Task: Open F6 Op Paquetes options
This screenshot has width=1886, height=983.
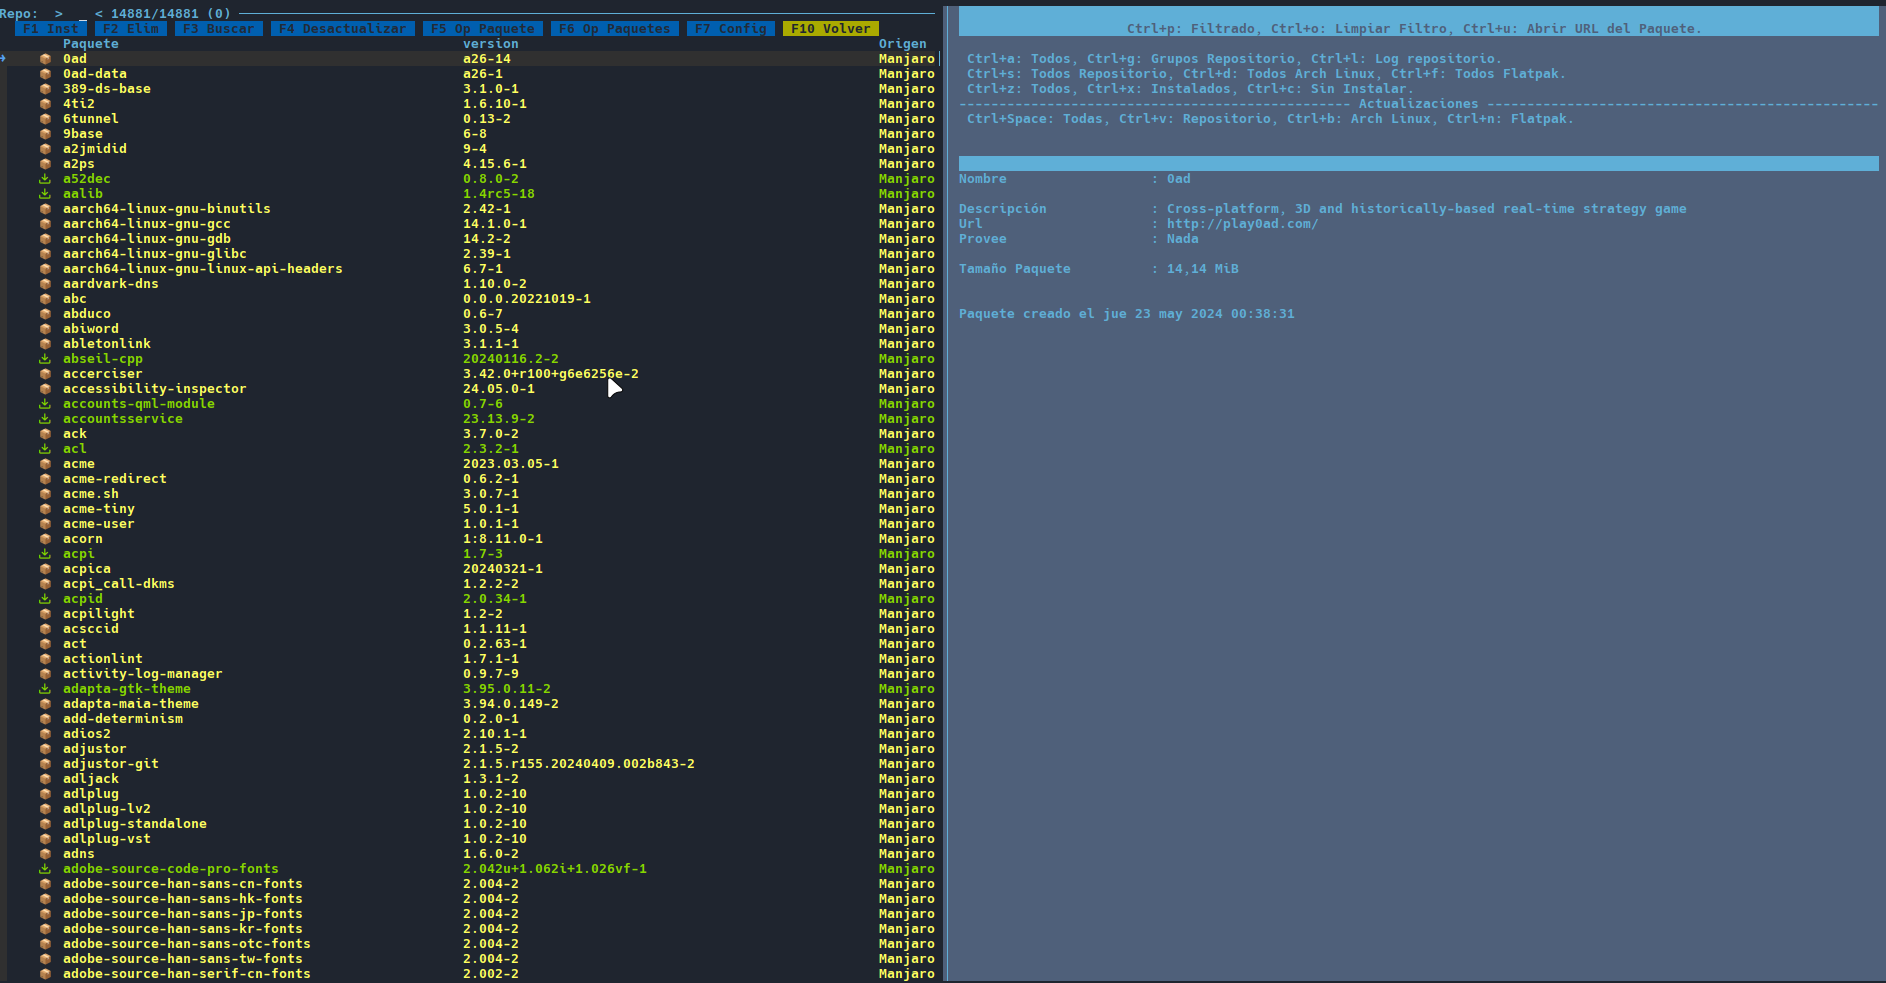Action: pos(615,29)
